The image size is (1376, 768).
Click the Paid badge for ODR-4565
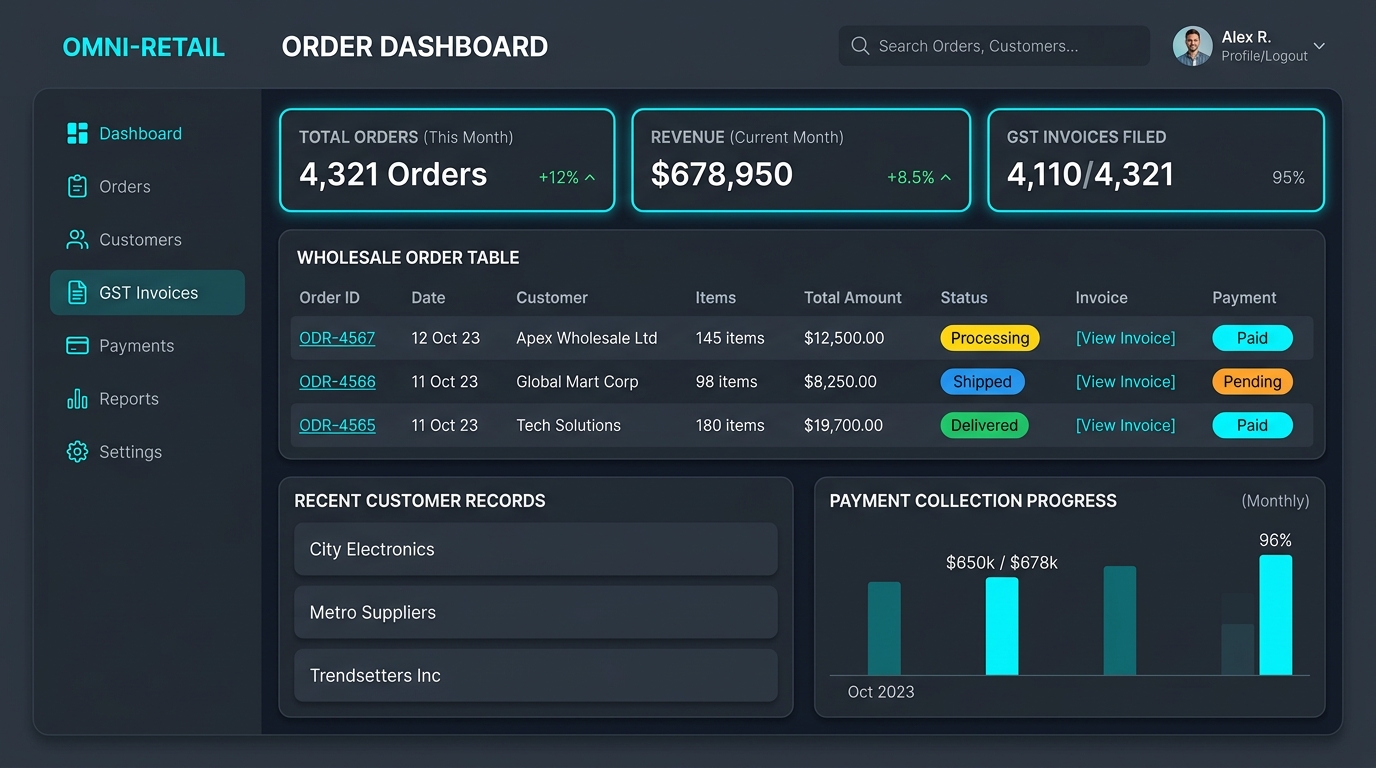tap(1252, 425)
